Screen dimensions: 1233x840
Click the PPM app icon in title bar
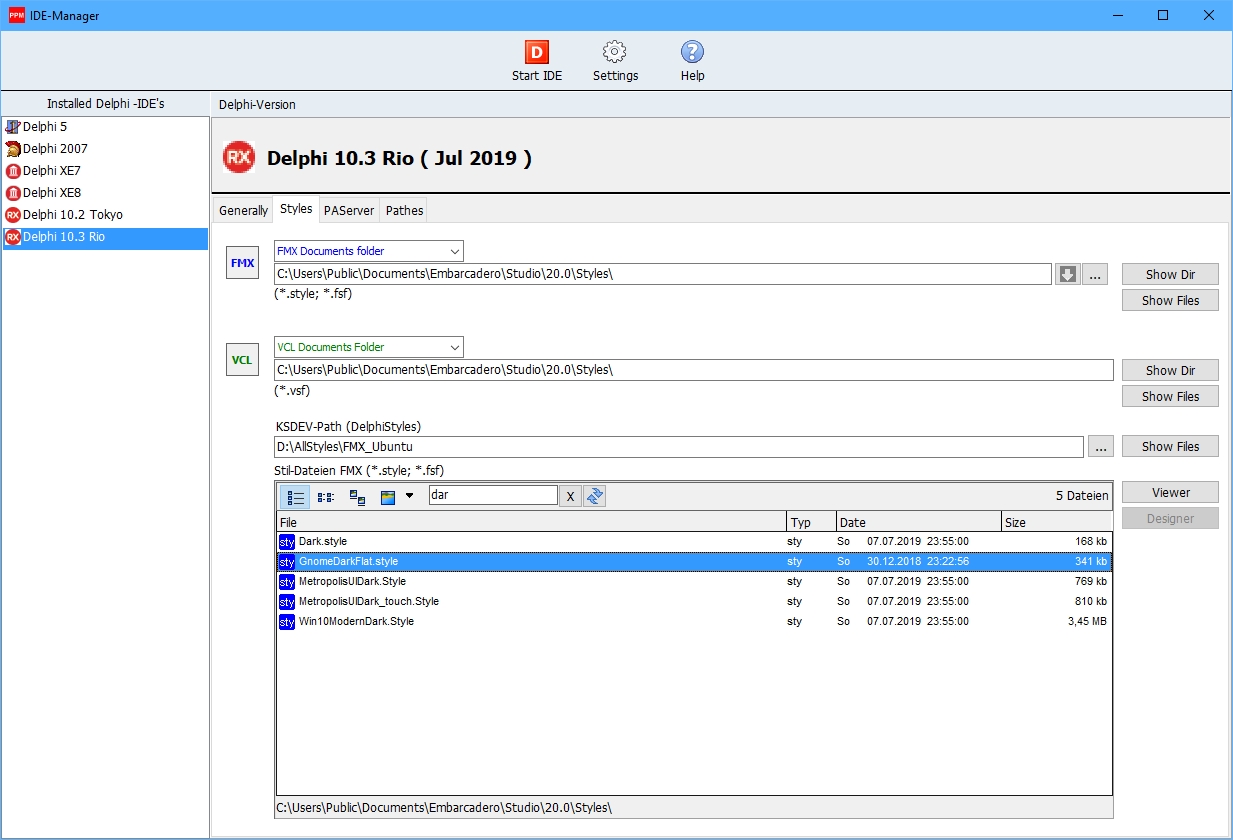[x=16, y=16]
